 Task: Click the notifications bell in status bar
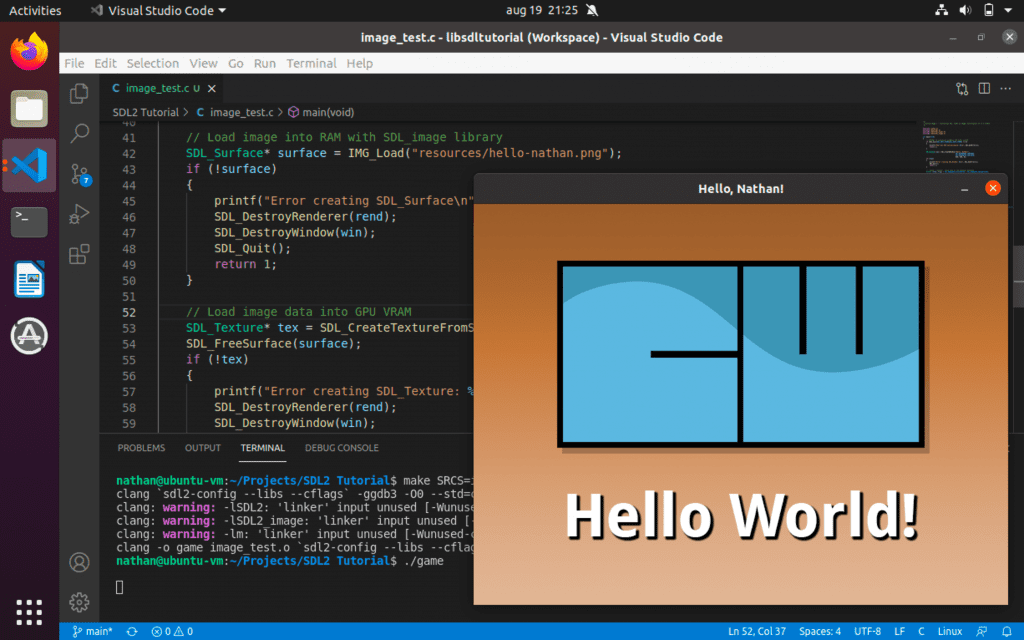coord(1007,631)
